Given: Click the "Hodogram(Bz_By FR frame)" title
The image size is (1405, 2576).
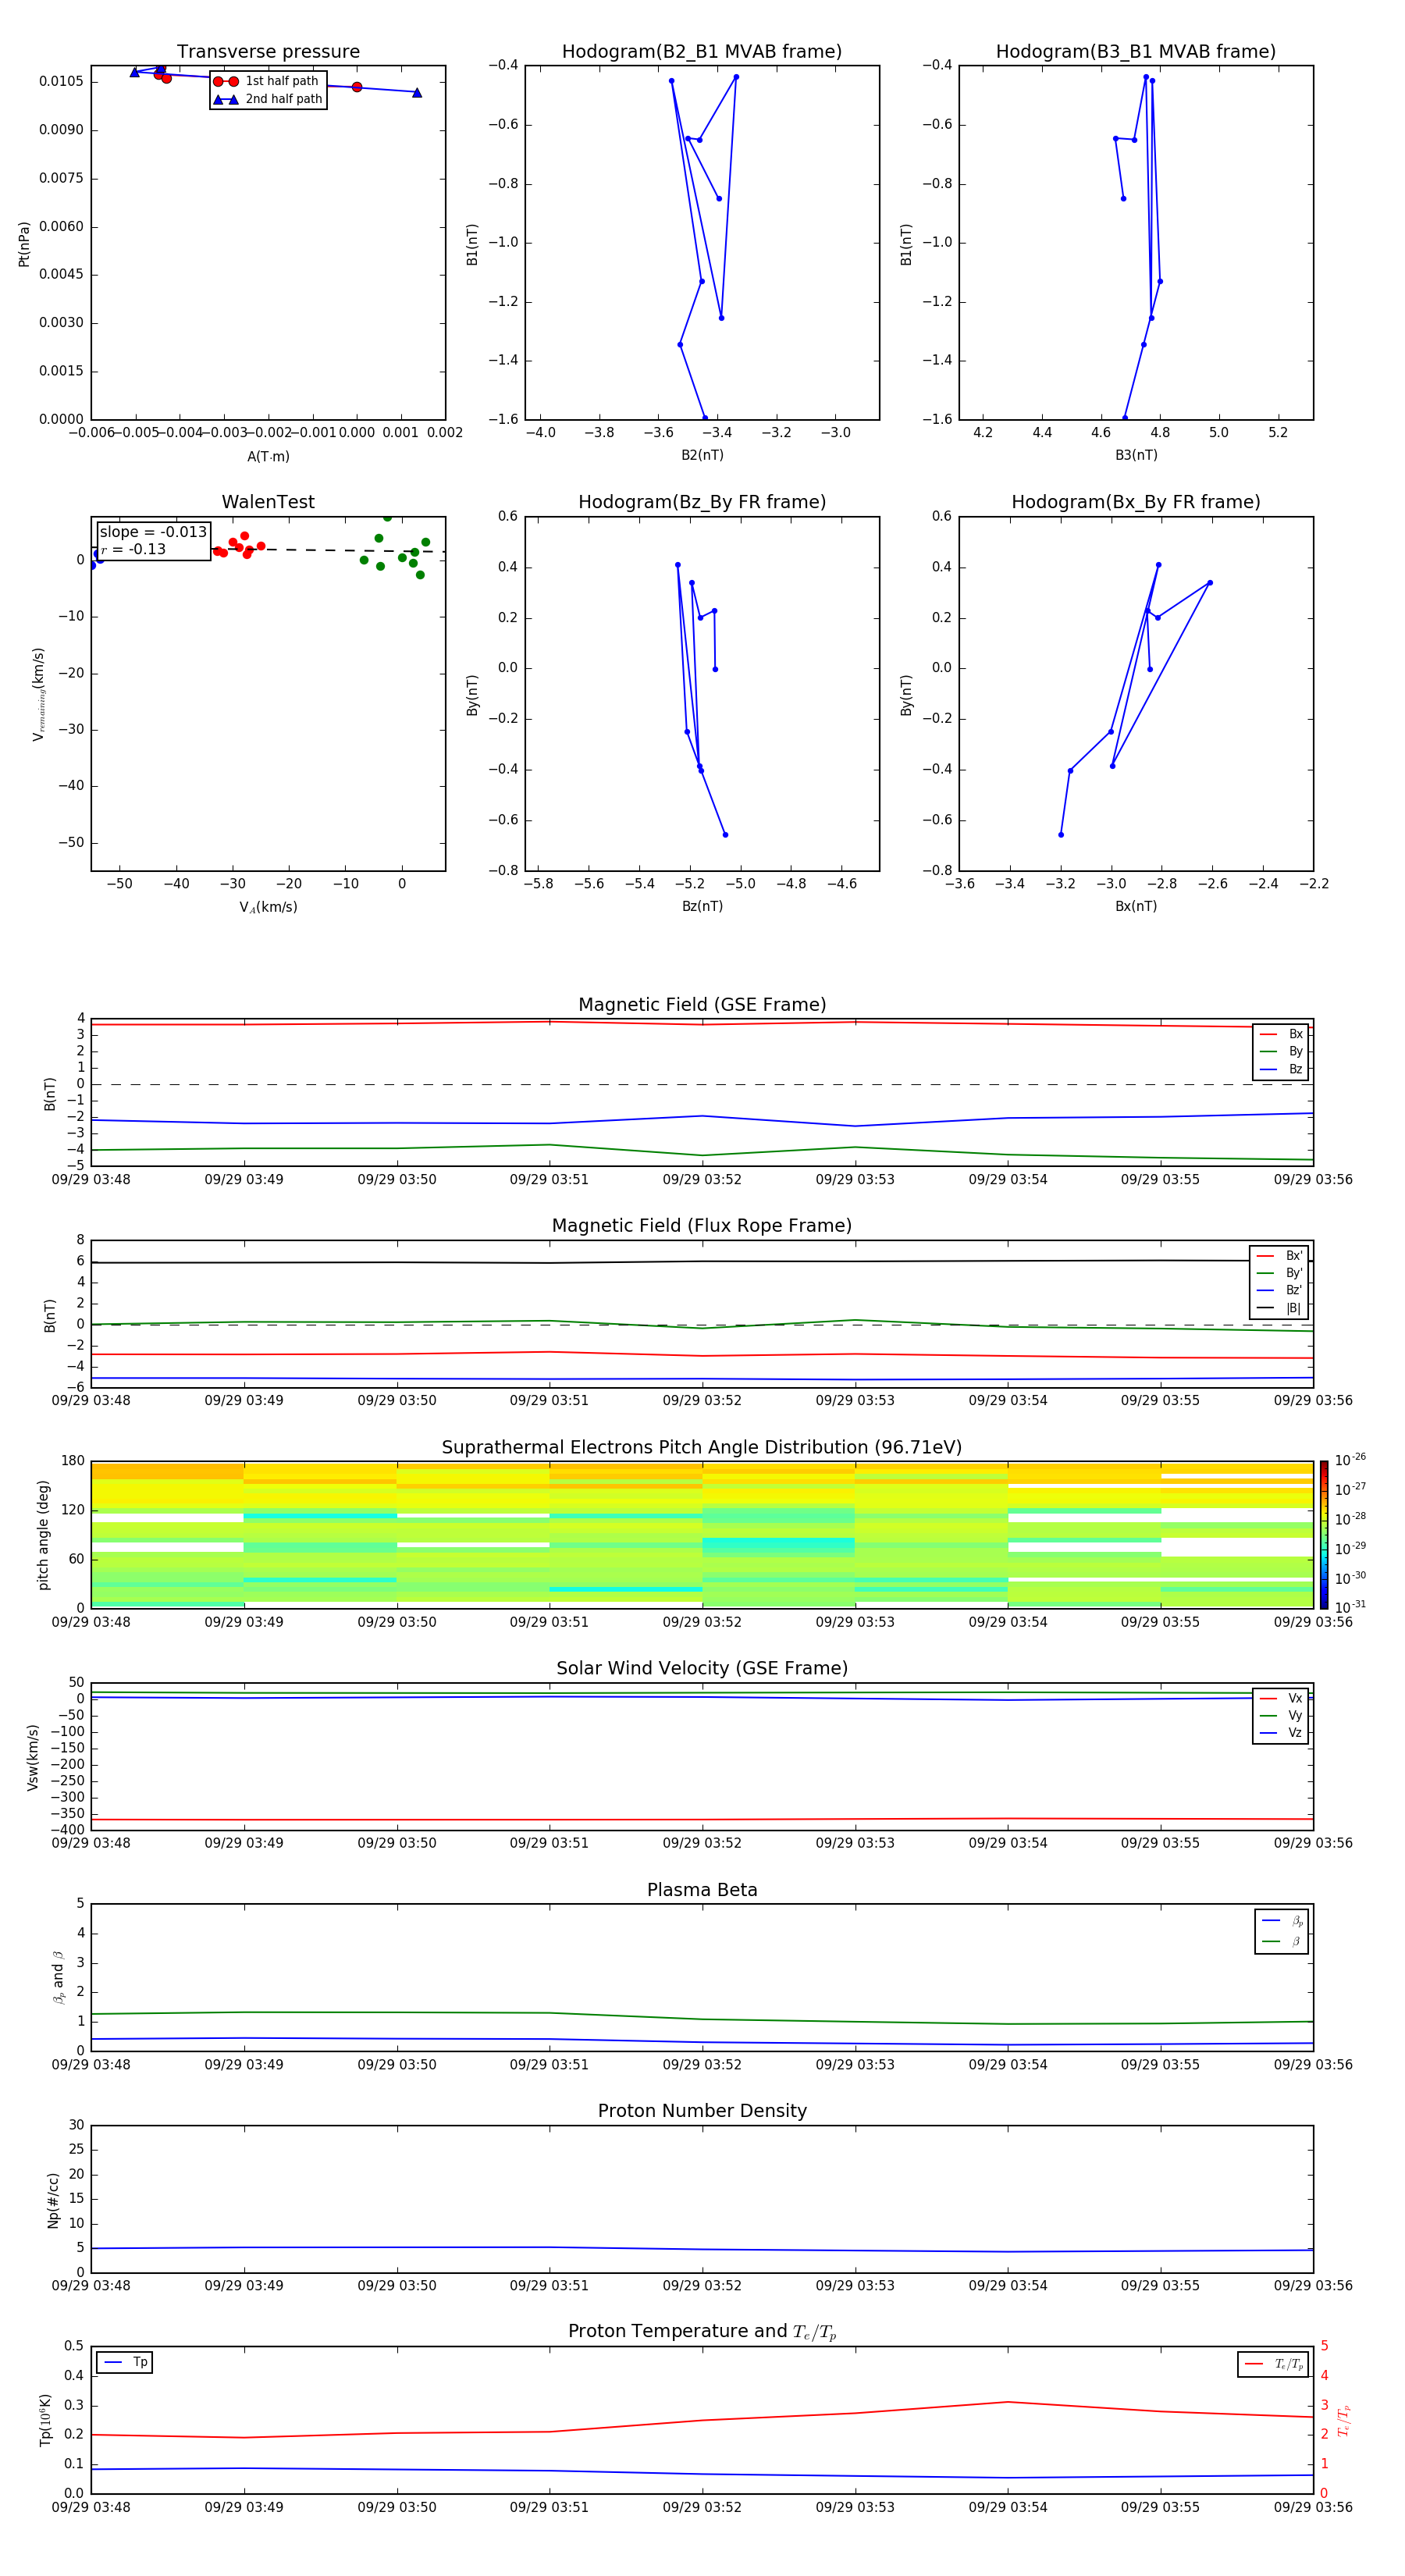Looking at the screenshot, I should point(702,502).
